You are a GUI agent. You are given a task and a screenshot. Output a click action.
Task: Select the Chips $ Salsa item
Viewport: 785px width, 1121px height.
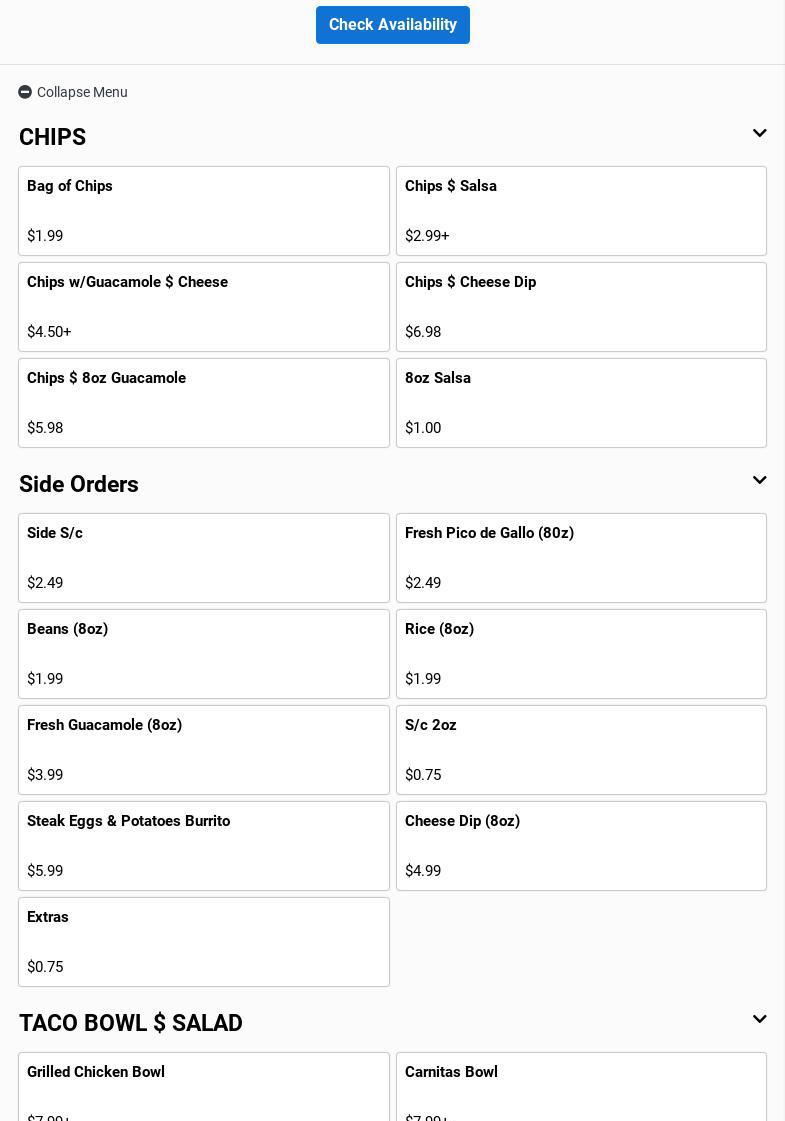pyautogui.click(x=581, y=211)
